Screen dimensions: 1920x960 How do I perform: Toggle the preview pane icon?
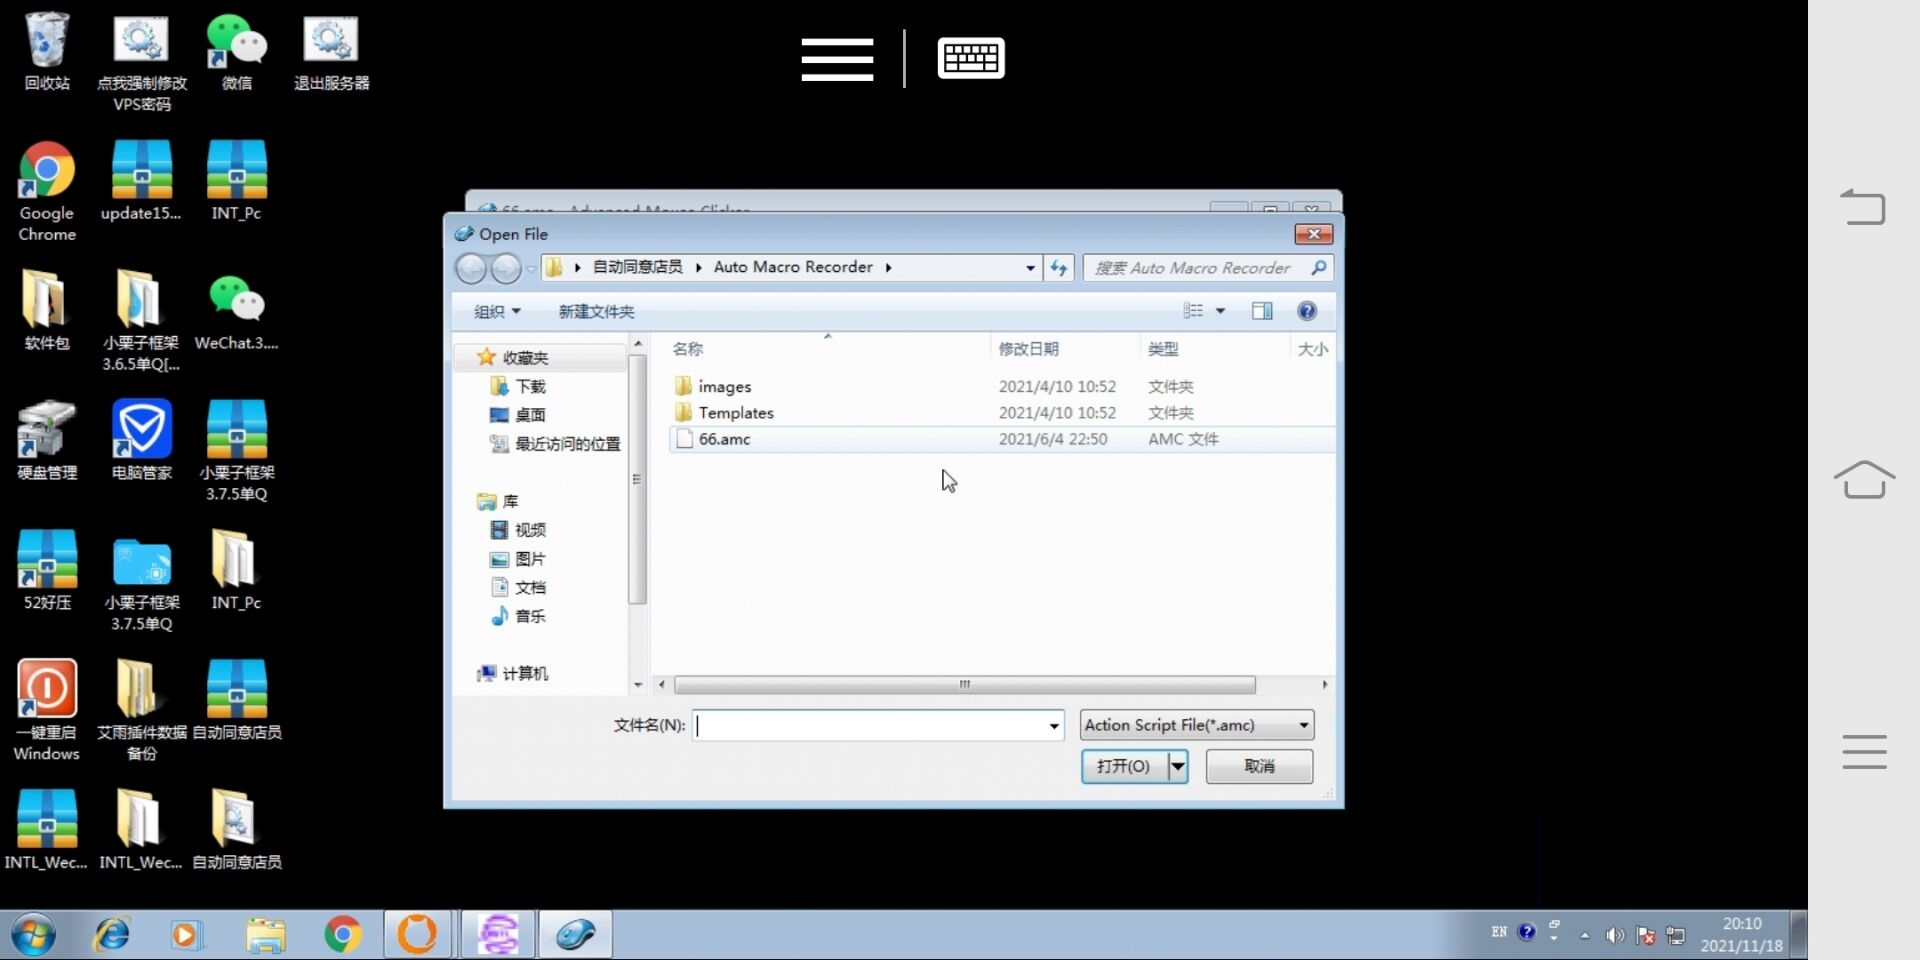(x=1262, y=311)
